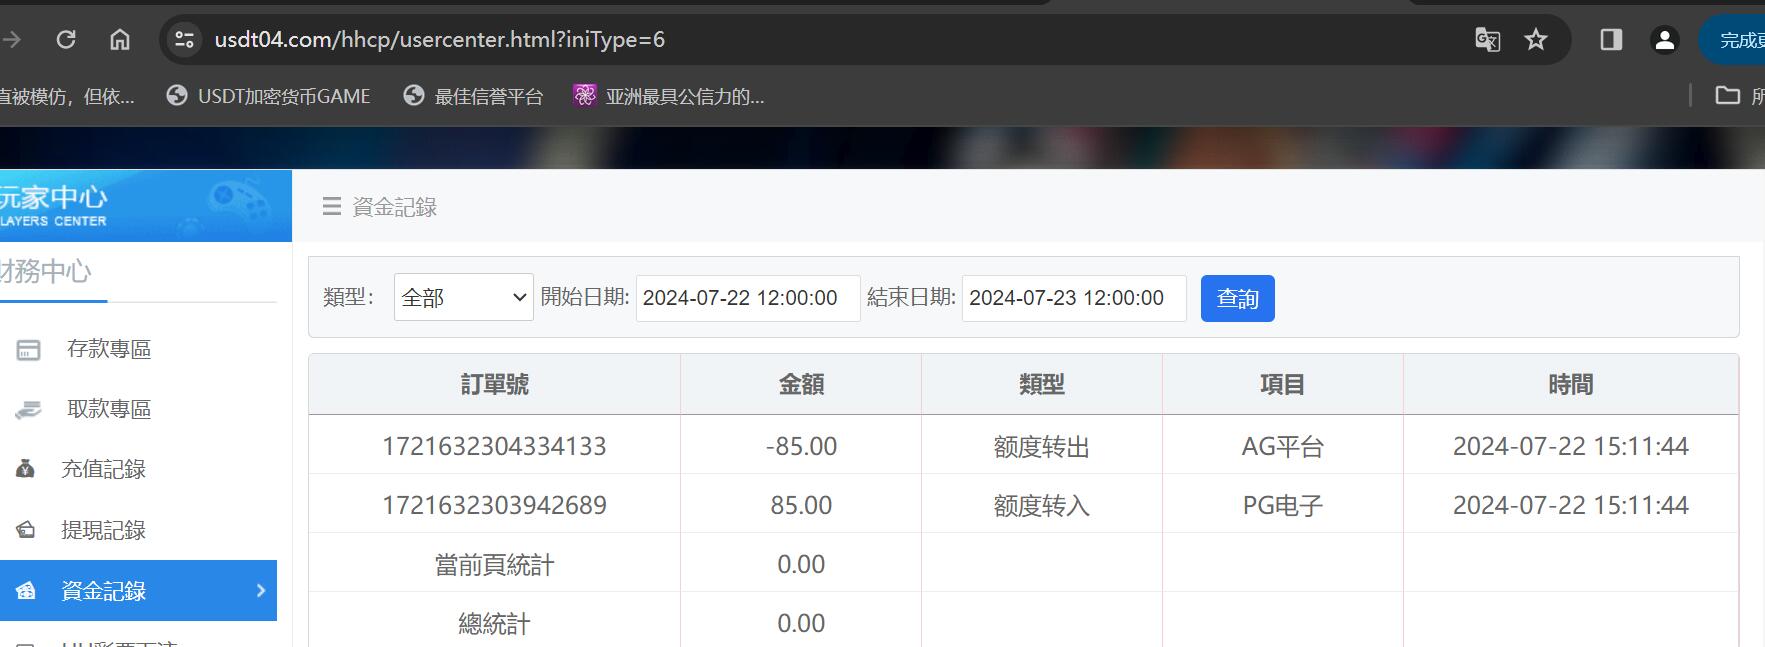Select the 資金記錄 sidebar item
Viewport: 1765px width, 647px height.
(x=138, y=590)
